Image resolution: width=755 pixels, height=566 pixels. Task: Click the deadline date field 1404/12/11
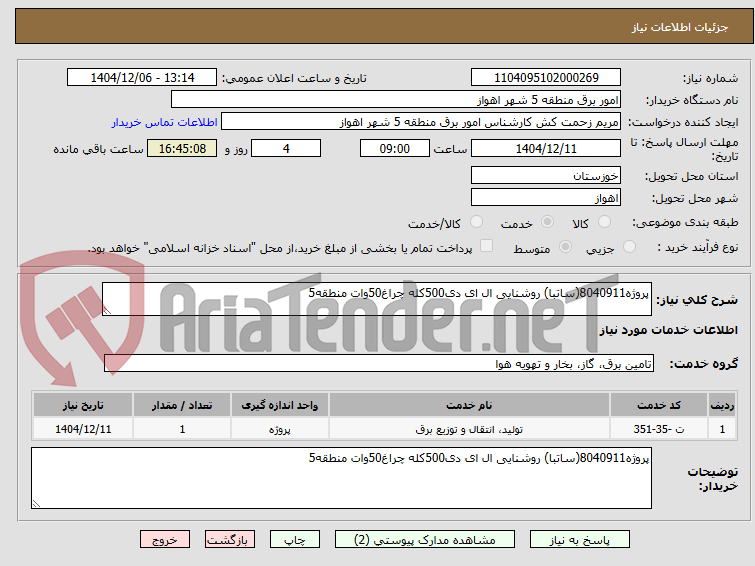coord(546,148)
